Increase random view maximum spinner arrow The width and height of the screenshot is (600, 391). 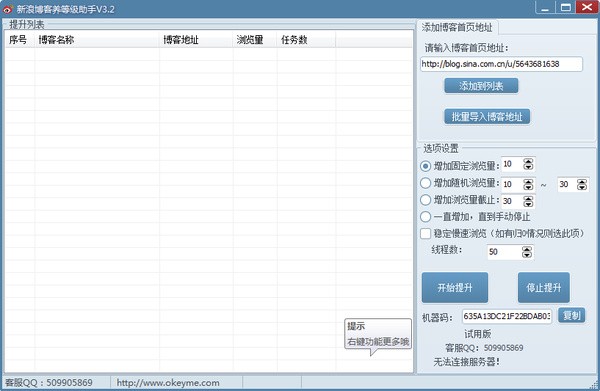[582, 182]
